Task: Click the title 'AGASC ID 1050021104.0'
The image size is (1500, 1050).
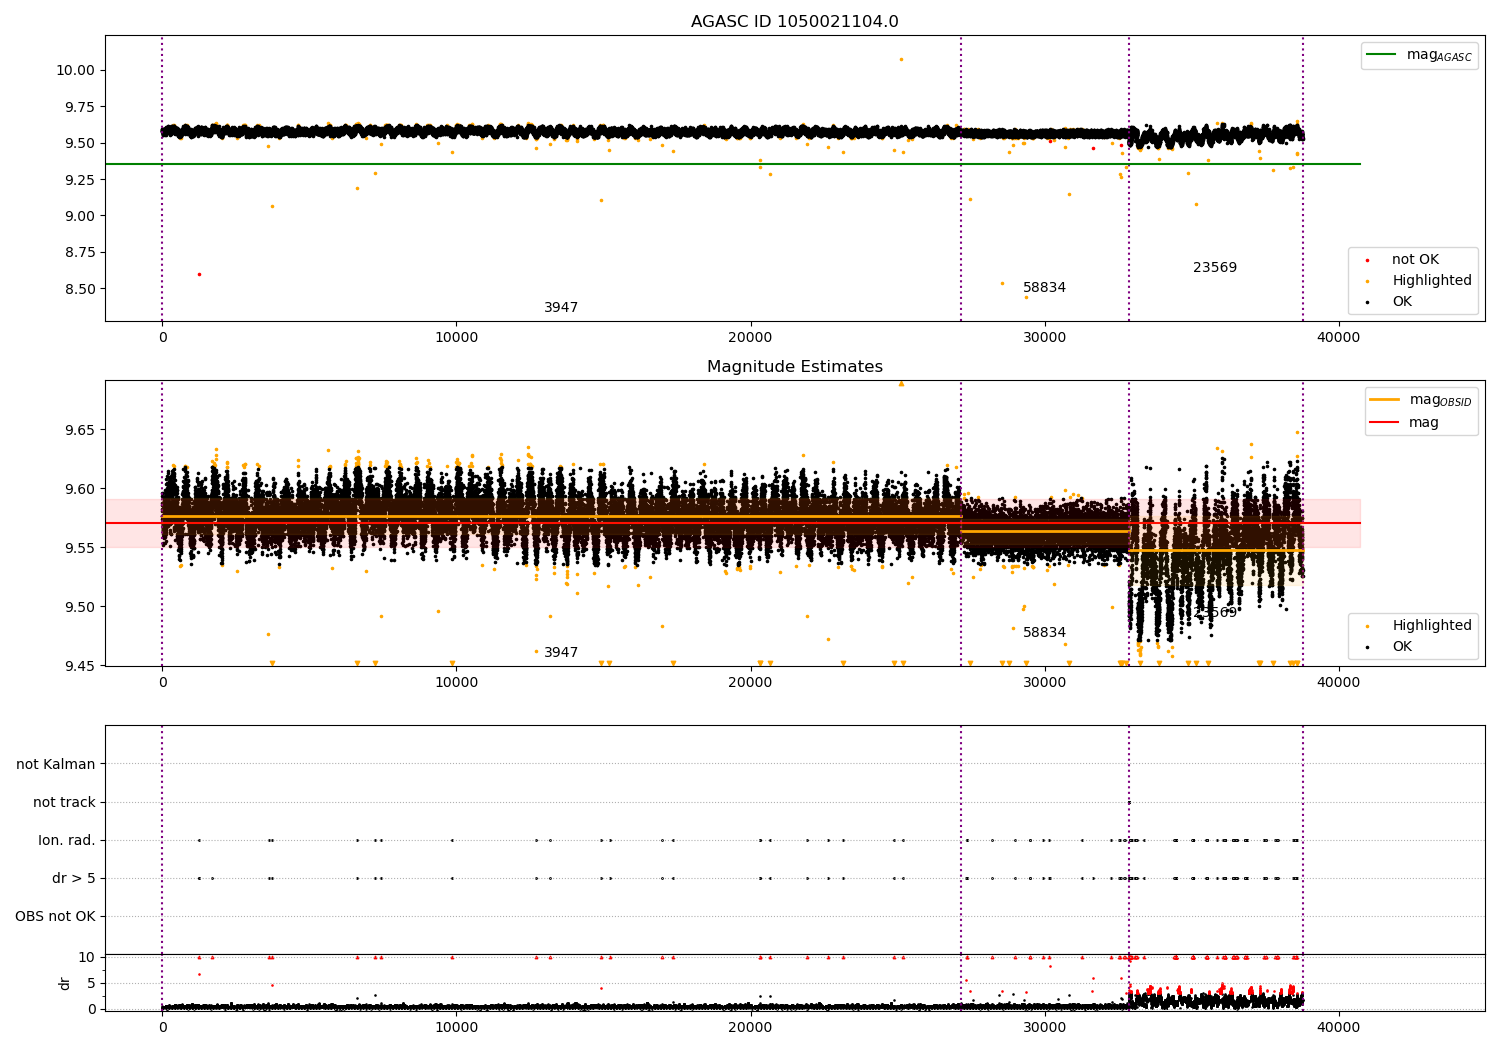Action: click(x=794, y=22)
